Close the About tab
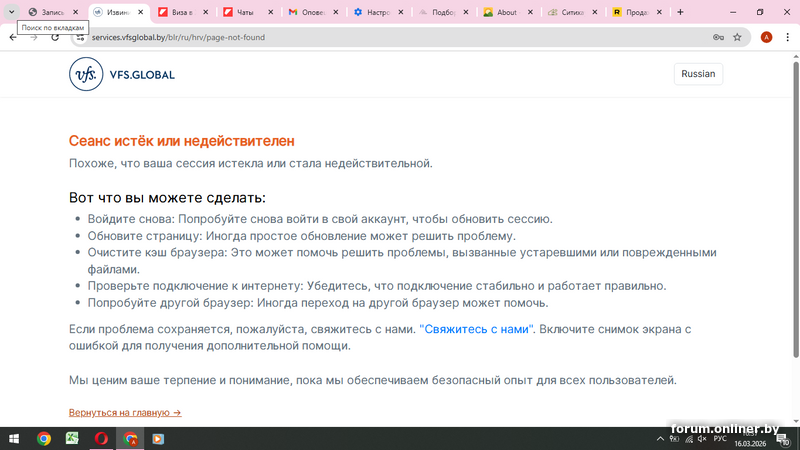This screenshot has height=450, width=800. click(x=530, y=12)
